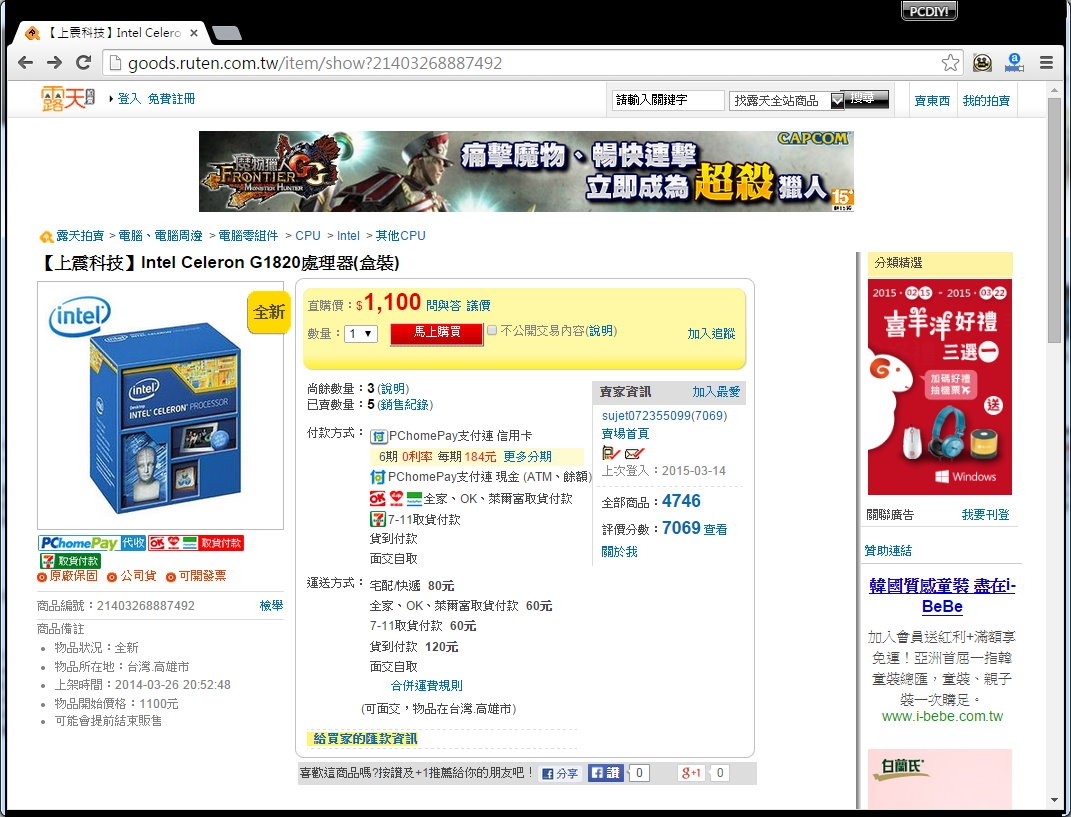Click the Google +1 button
This screenshot has height=817, width=1071.
tap(691, 773)
